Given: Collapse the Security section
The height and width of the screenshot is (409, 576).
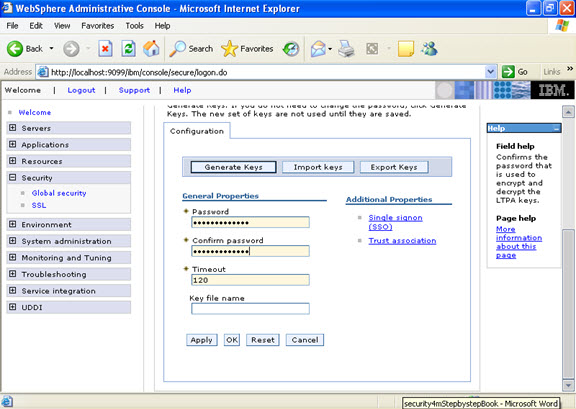Looking at the screenshot, I should [x=12, y=177].
